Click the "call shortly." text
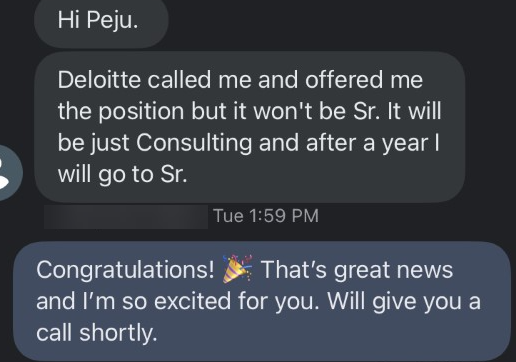 pyautogui.click(x=97, y=333)
